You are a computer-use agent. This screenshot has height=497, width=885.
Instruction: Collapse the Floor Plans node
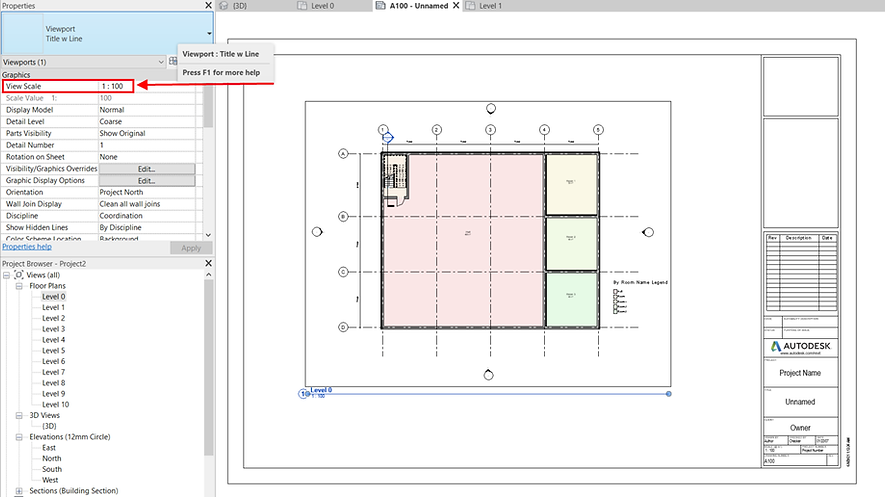[19, 286]
